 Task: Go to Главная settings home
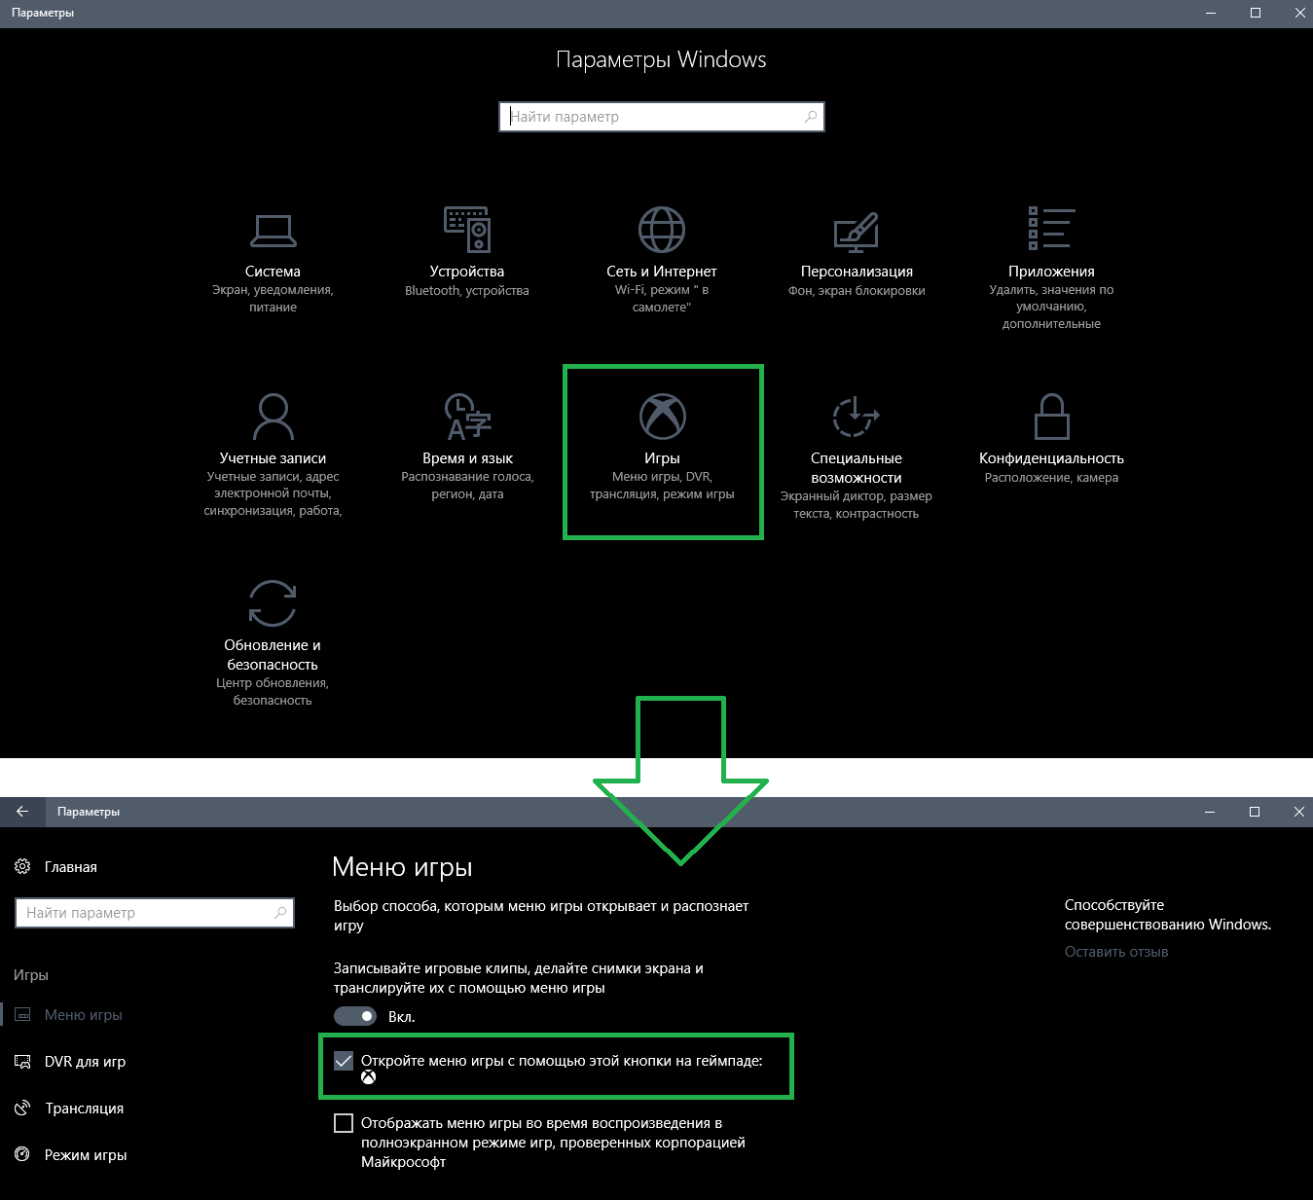[x=70, y=867]
